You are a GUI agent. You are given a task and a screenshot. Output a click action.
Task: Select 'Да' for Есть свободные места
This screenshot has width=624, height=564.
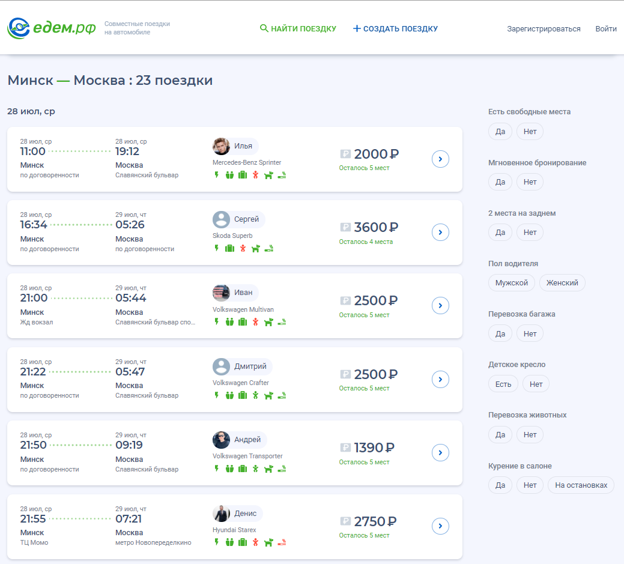point(500,132)
